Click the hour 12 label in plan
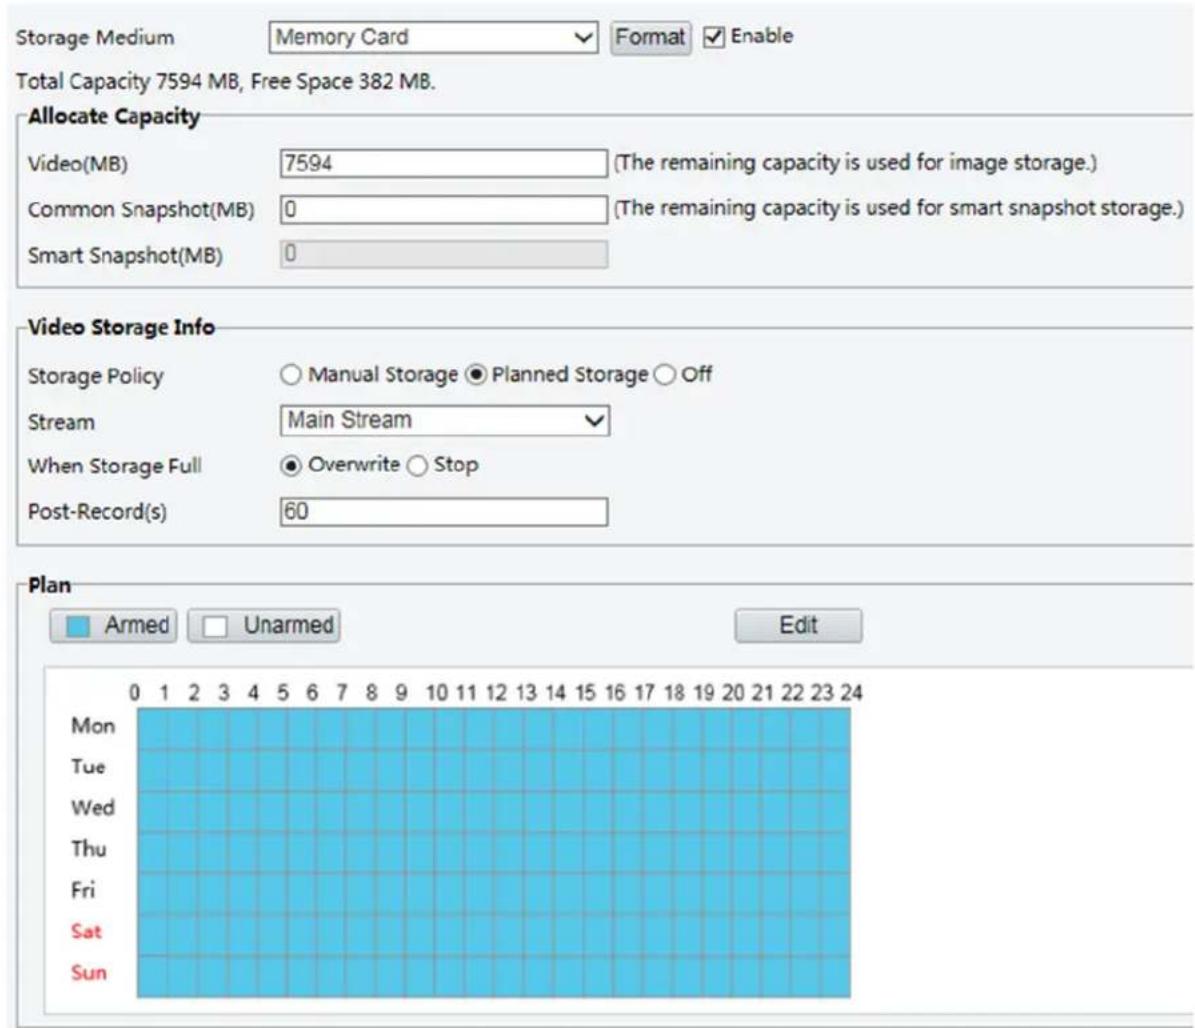 click(496, 693)
